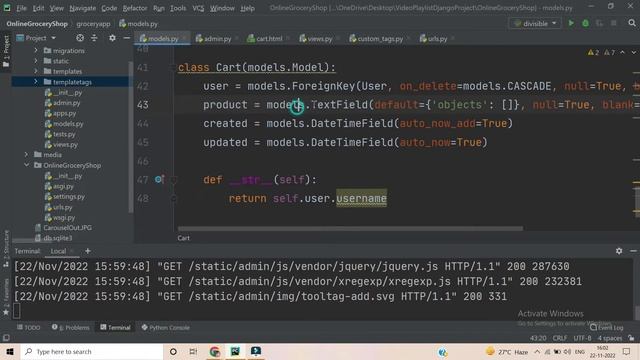Hide the Terminal tool window
The width and height of the screenshot is (640, 360).
(x=633, y=251)
